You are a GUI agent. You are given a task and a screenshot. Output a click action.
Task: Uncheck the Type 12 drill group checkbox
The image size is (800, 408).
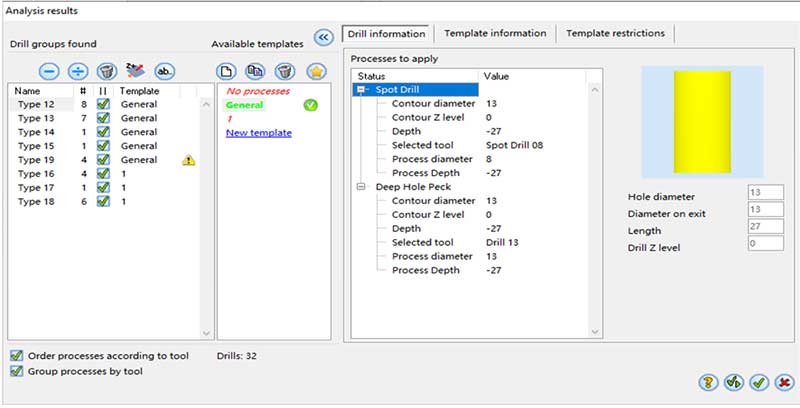tap(103, 104)
